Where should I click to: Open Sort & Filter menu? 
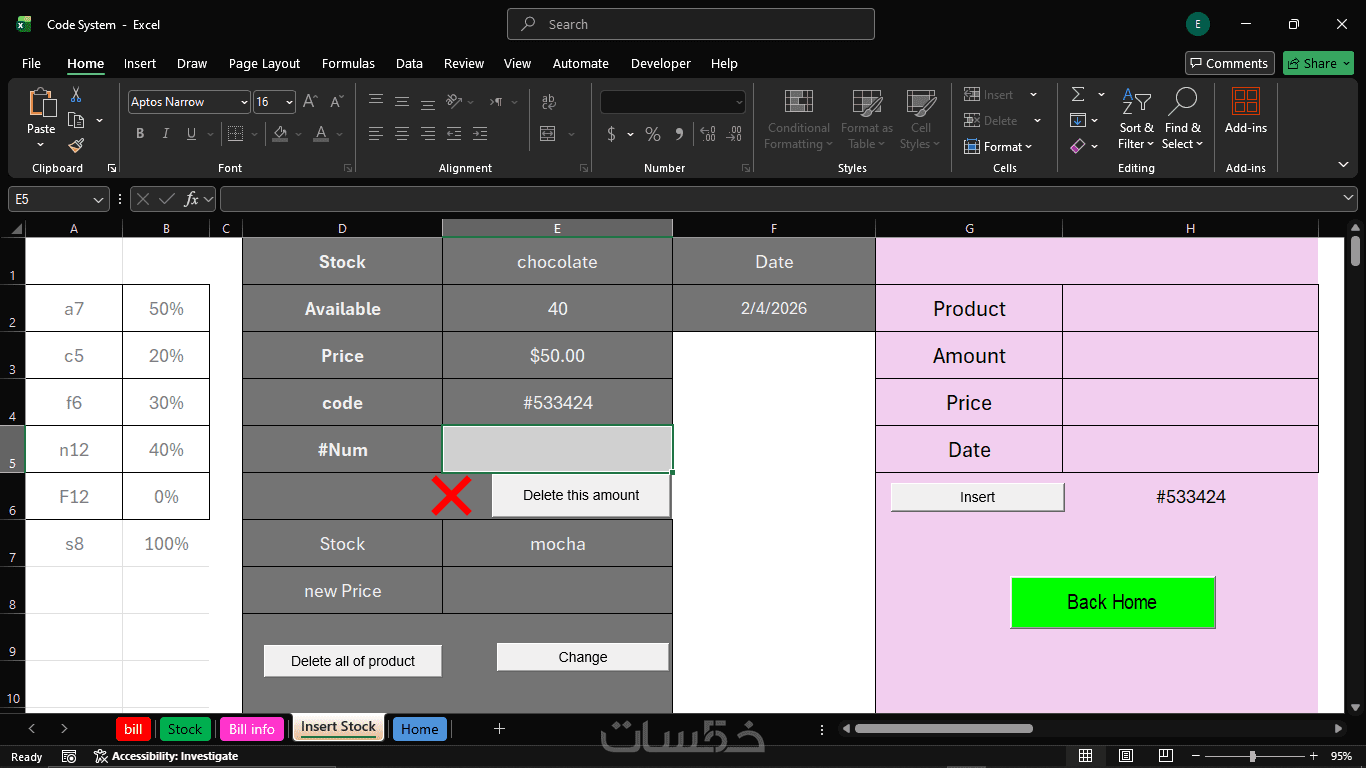[x=1136, y=119]
